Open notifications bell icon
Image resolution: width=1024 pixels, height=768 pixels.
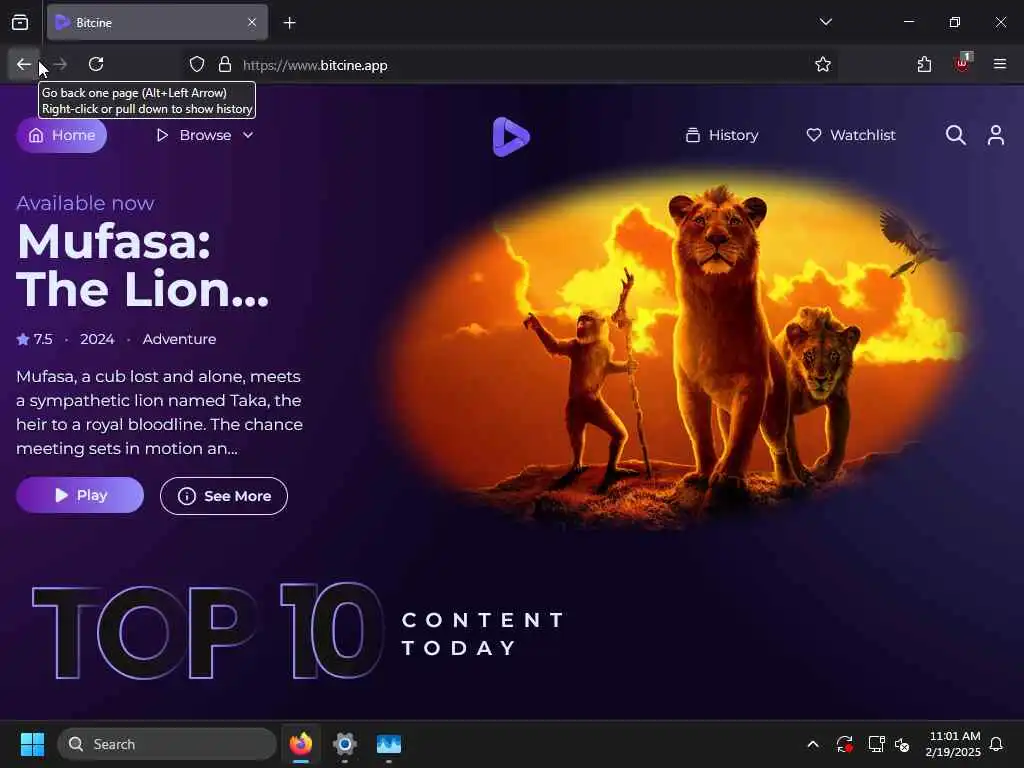point(996,744)
